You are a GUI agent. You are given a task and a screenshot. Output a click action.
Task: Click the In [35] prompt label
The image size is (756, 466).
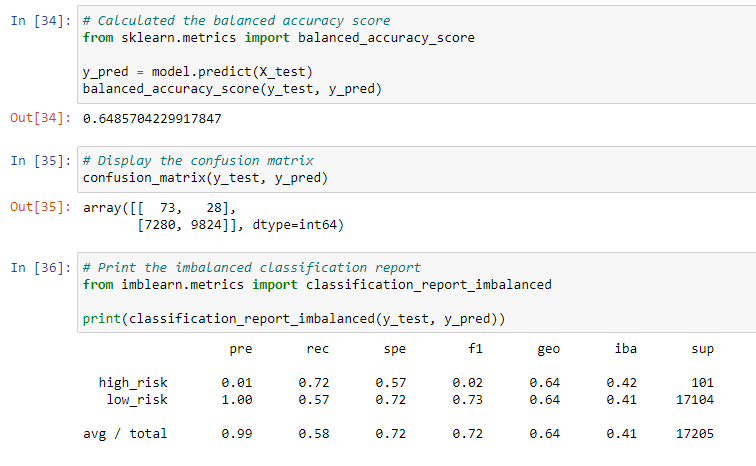click(x=41, y=160)
